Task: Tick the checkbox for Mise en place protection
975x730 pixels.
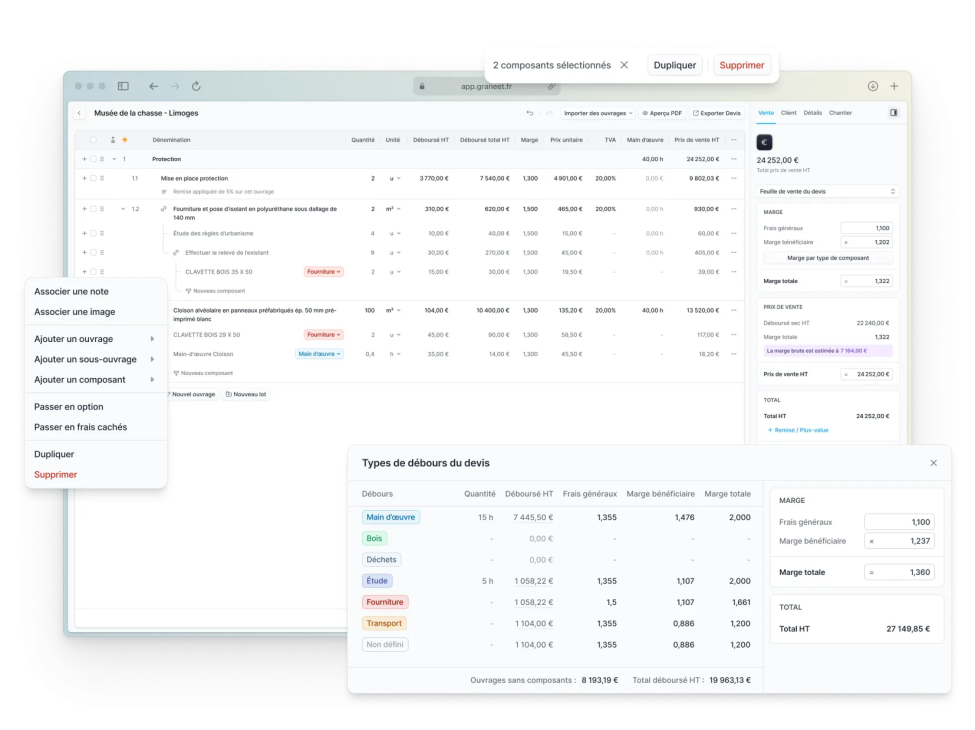Action: coord(93,178)
